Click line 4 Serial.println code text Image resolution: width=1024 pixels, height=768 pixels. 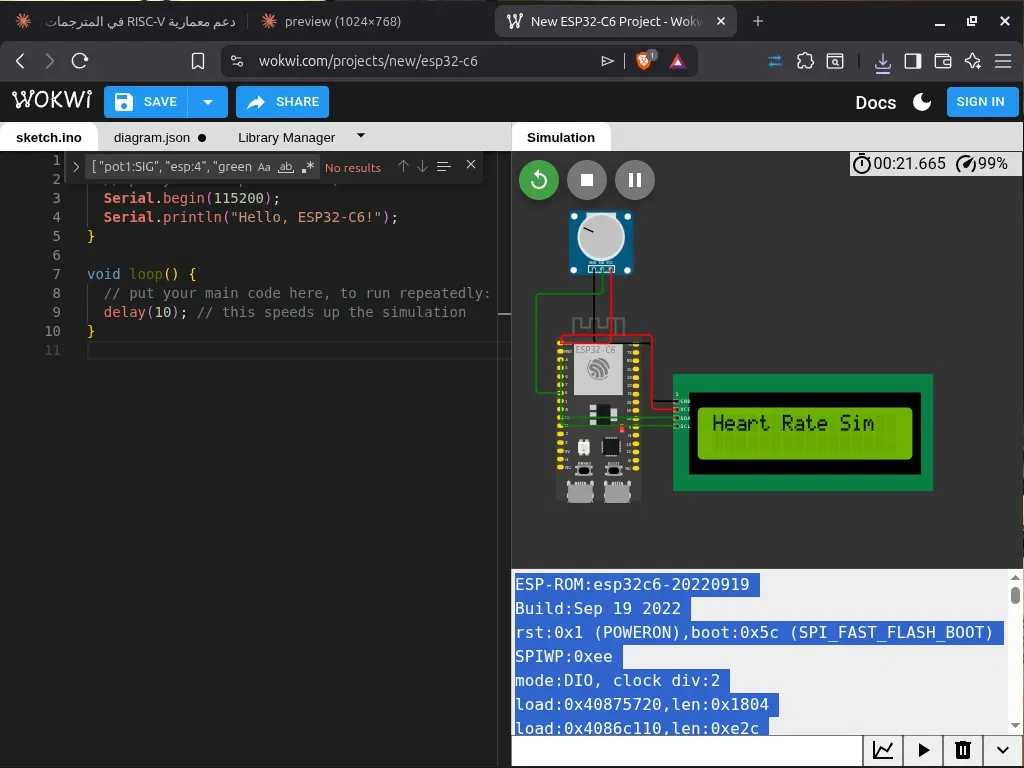(x=250, y=217)
